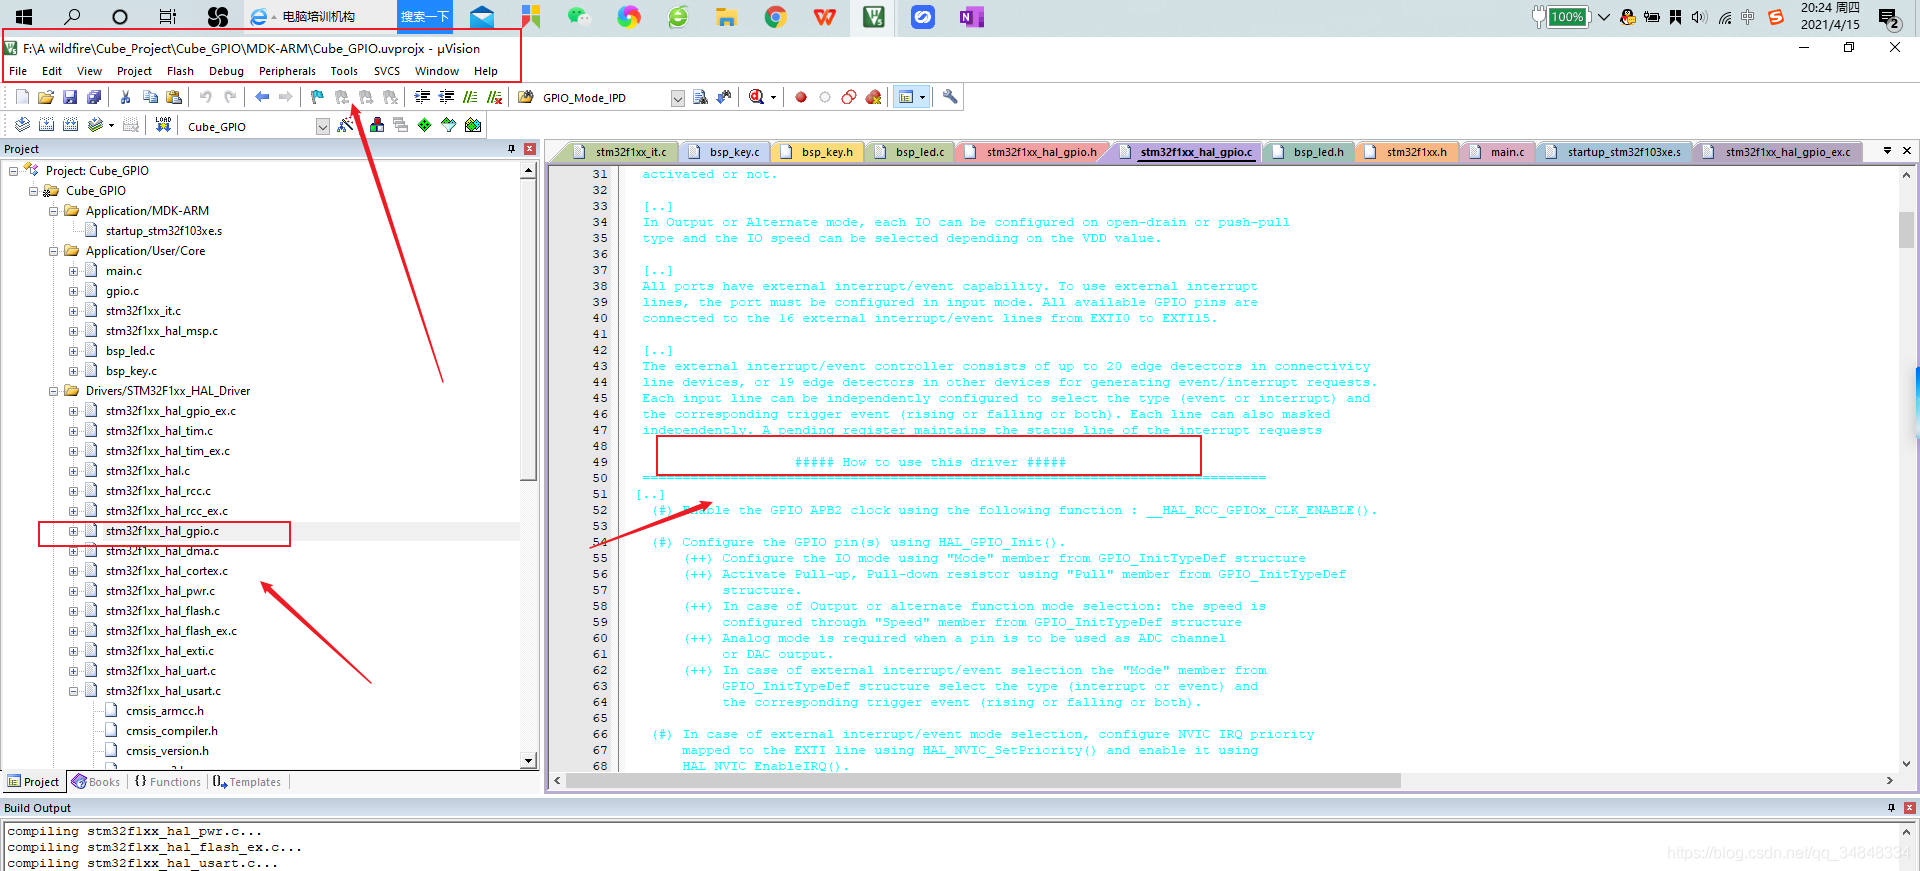
Task: Open the Debug menu
Action: (x=226, y=71)
